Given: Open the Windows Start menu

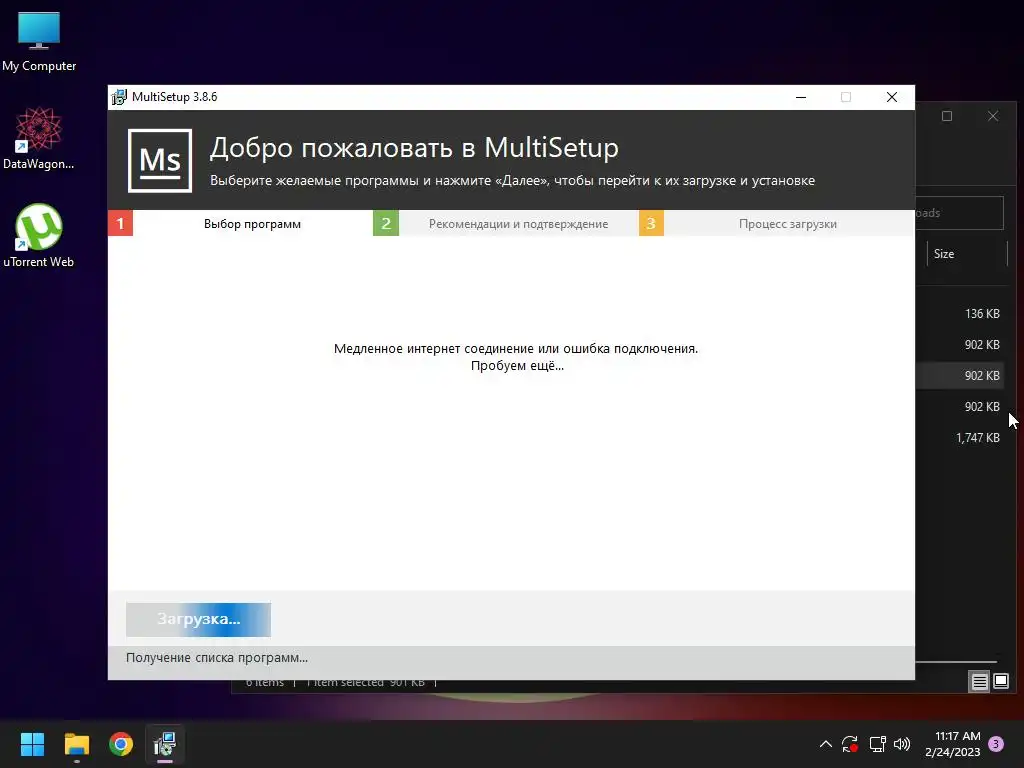Looking at the screenshot, I should (x=32, y=744).
